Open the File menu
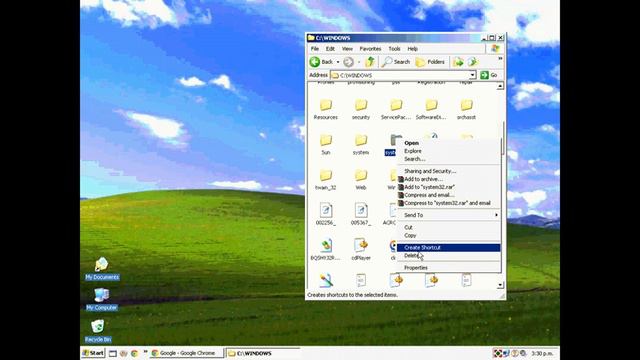 click(315, 49)
